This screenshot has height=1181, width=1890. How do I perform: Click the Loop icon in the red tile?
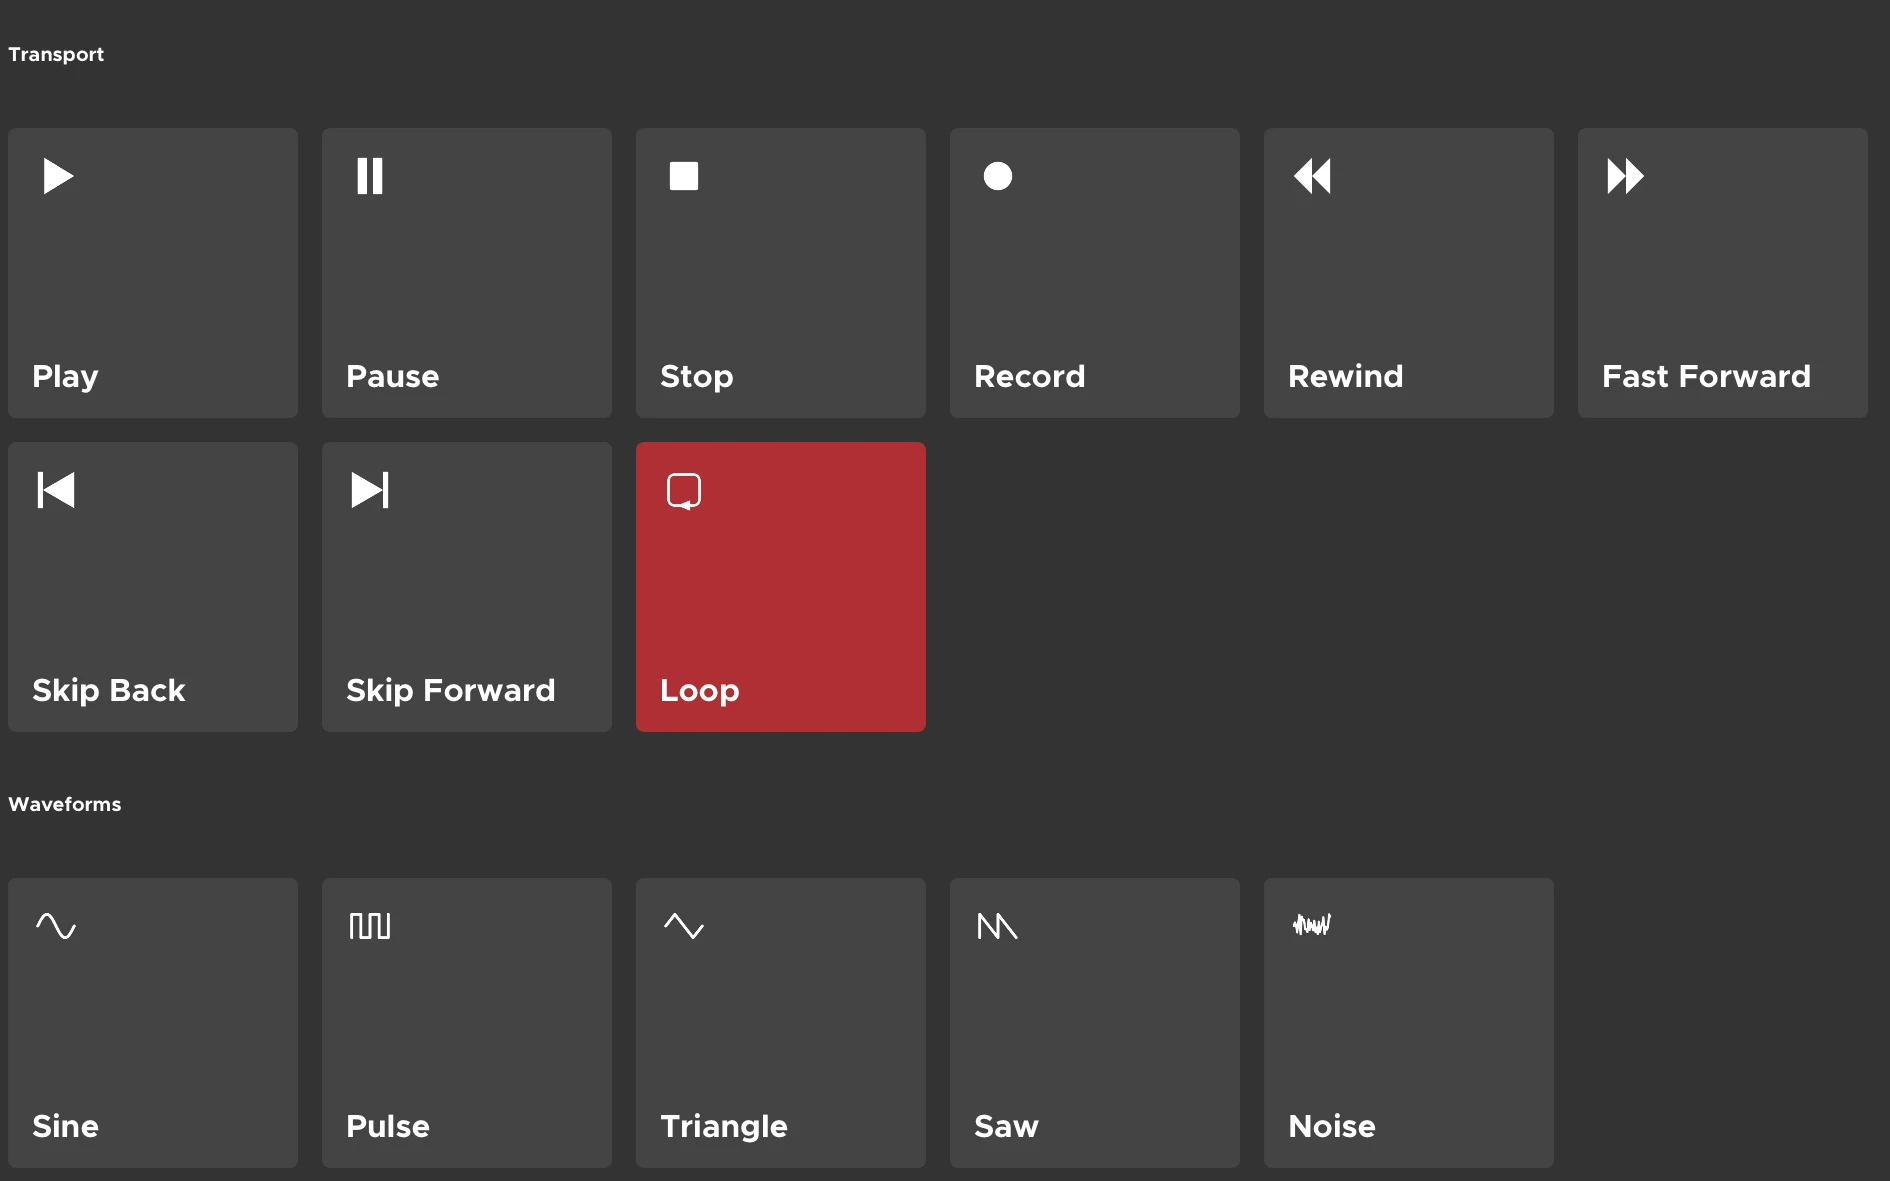tap(684, 491)
